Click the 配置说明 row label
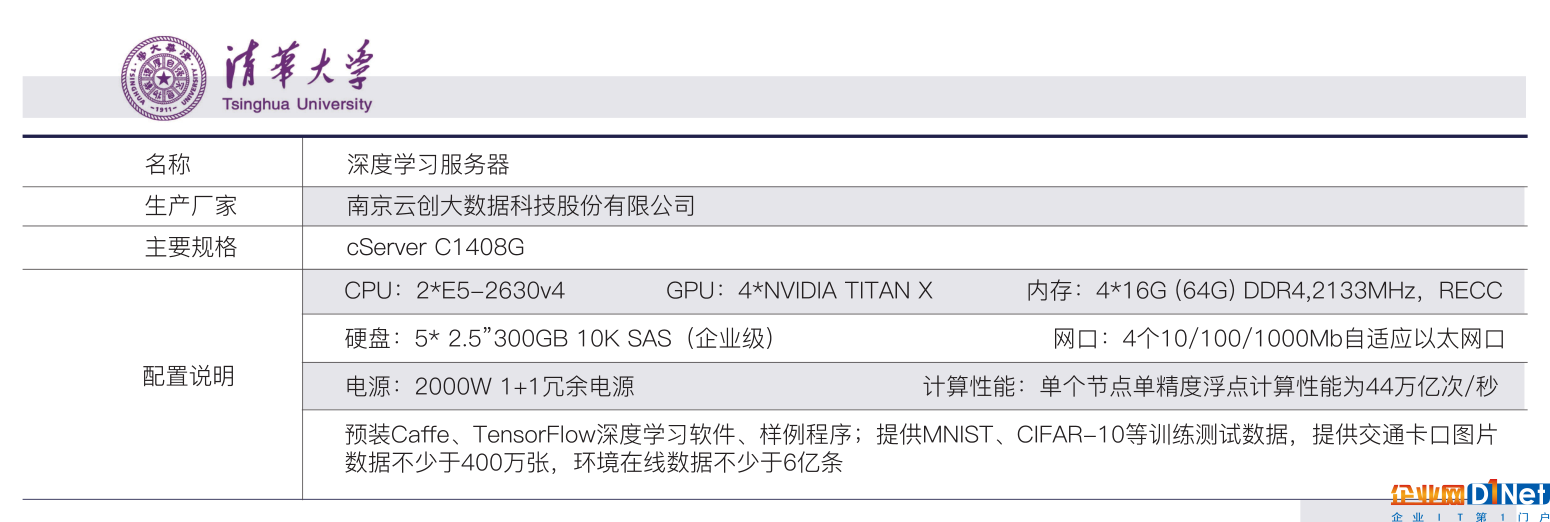This screenshot has width=1550, height=522. point(189,376)
